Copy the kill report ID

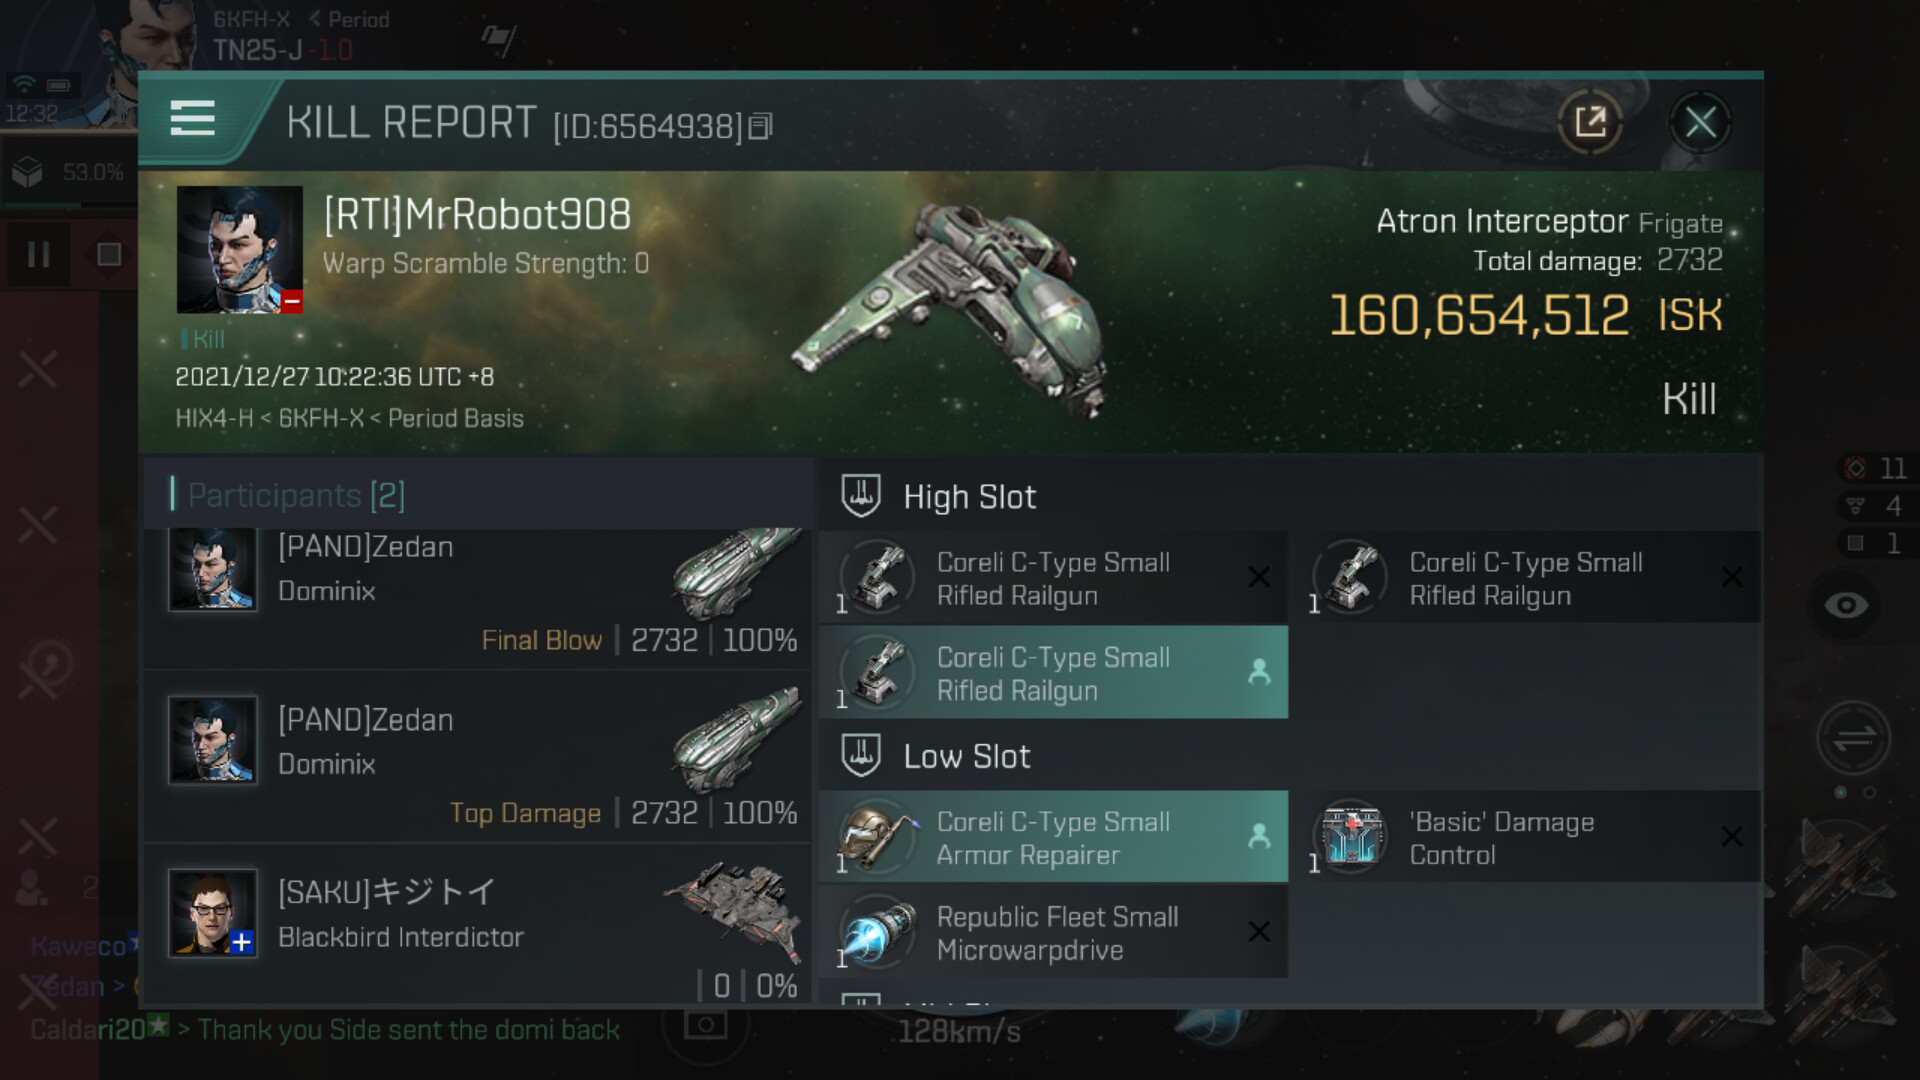[x=760, y=126]
